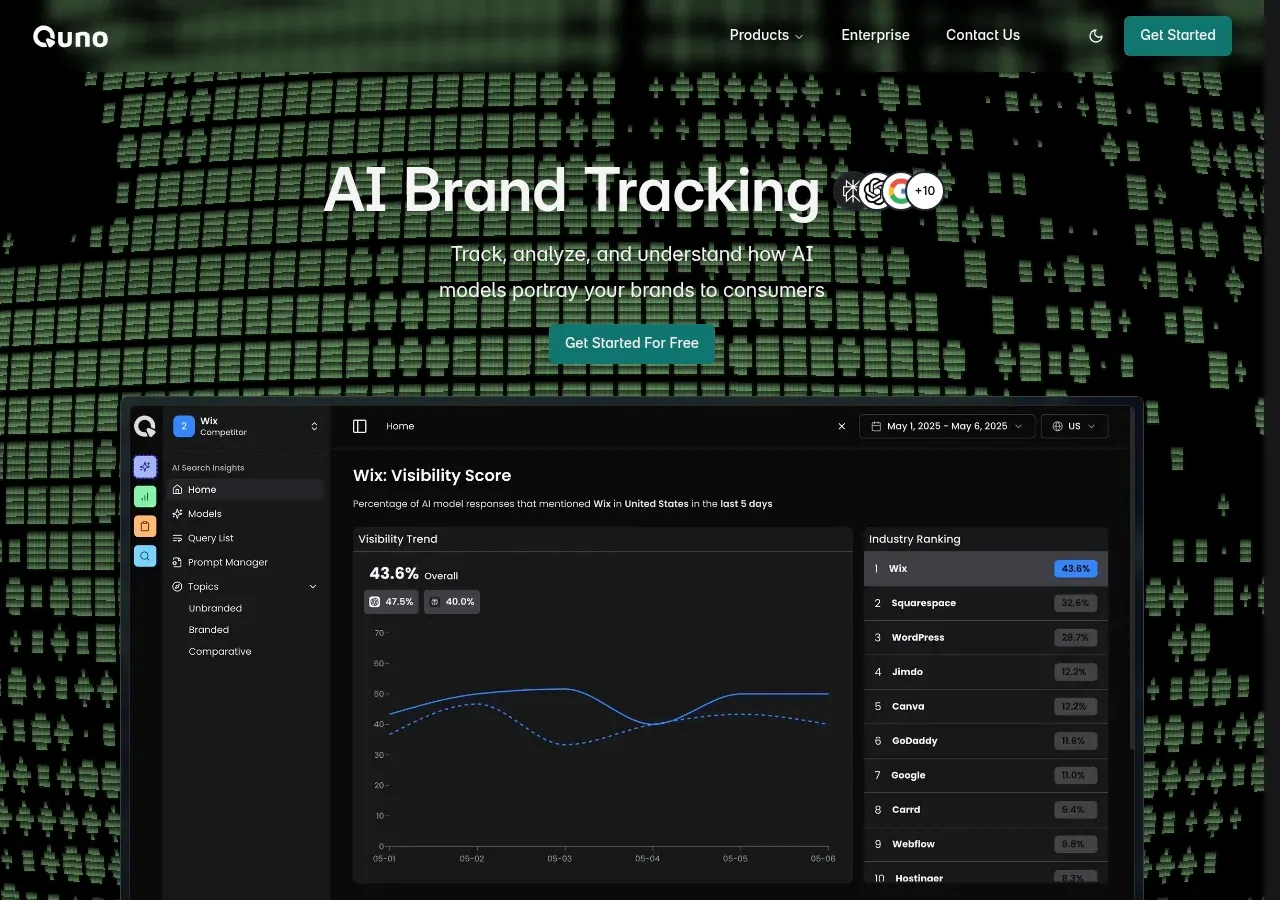The height and width of the screenshot is (900, 1280).
Task: Click the 32.6% badge for Squarespace
Action: point(1075,603)
